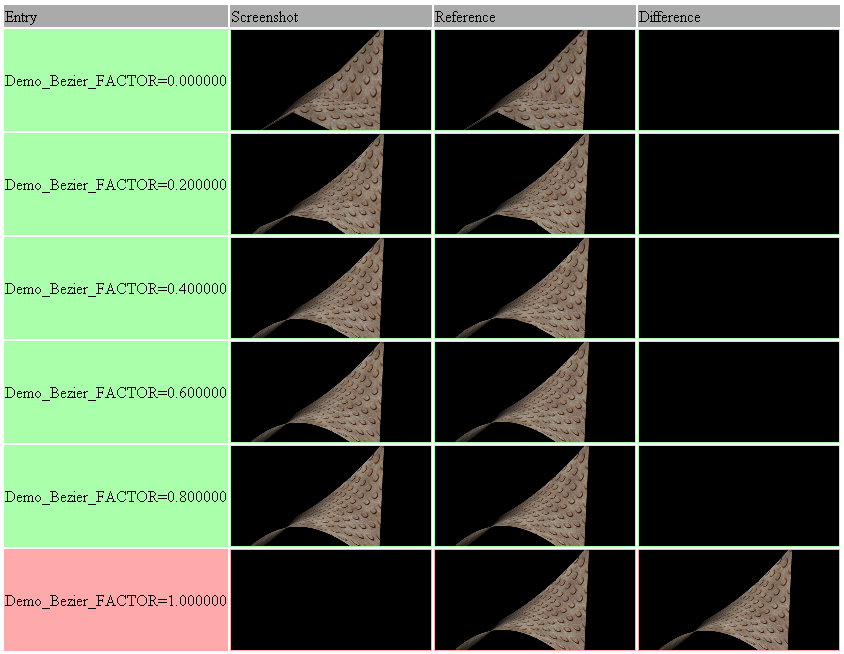Viewport: 844px width, 654px height.
Task: Select entry Demo_Bezier_FACTOR=0.600000
Action: [116, 392]
